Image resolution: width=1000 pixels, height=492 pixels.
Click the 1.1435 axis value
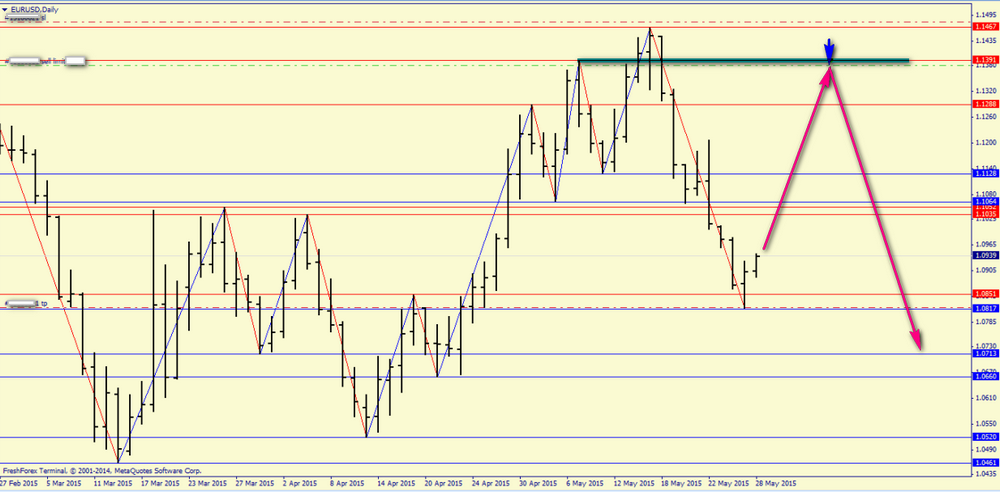click(986, 40)
